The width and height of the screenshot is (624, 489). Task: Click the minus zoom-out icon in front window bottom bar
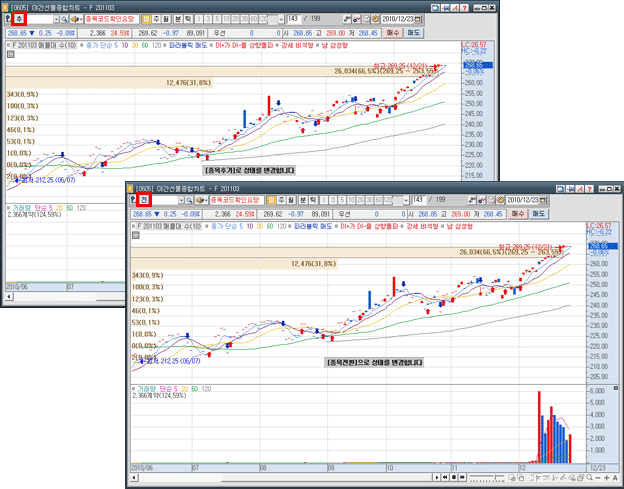(x=598, y=477)
